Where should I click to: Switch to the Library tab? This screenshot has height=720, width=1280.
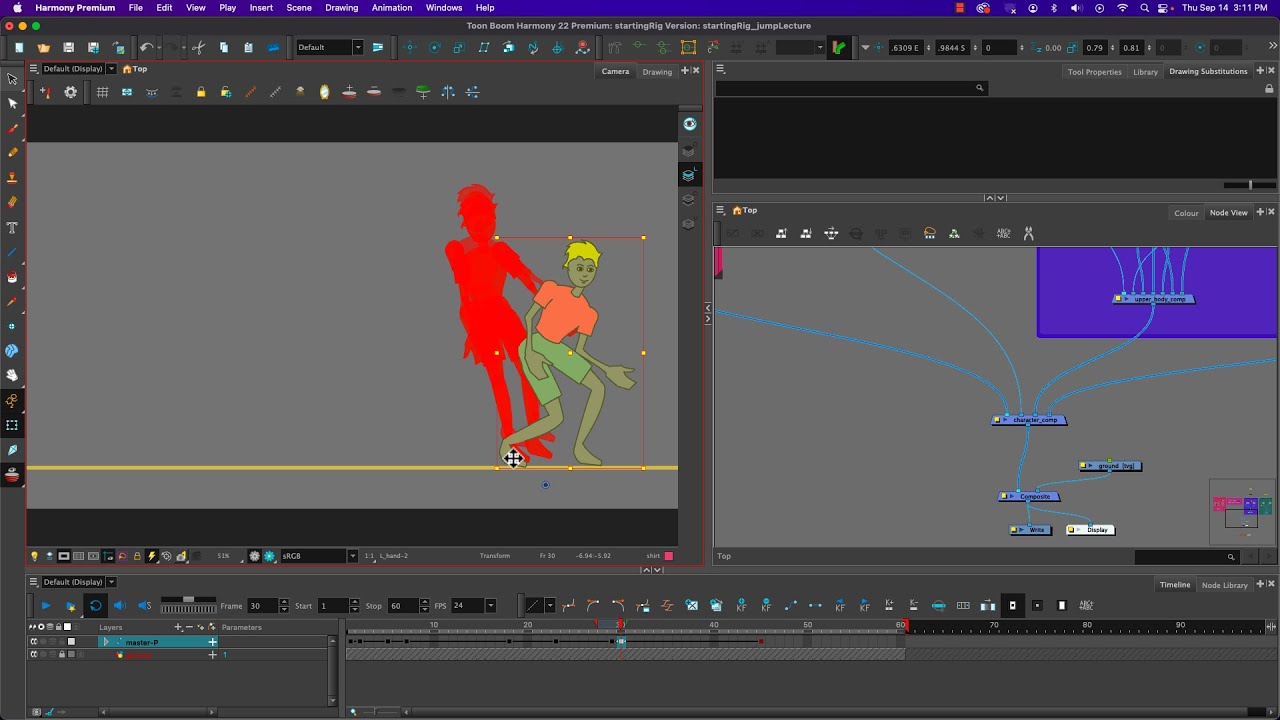coord(1145,71)
